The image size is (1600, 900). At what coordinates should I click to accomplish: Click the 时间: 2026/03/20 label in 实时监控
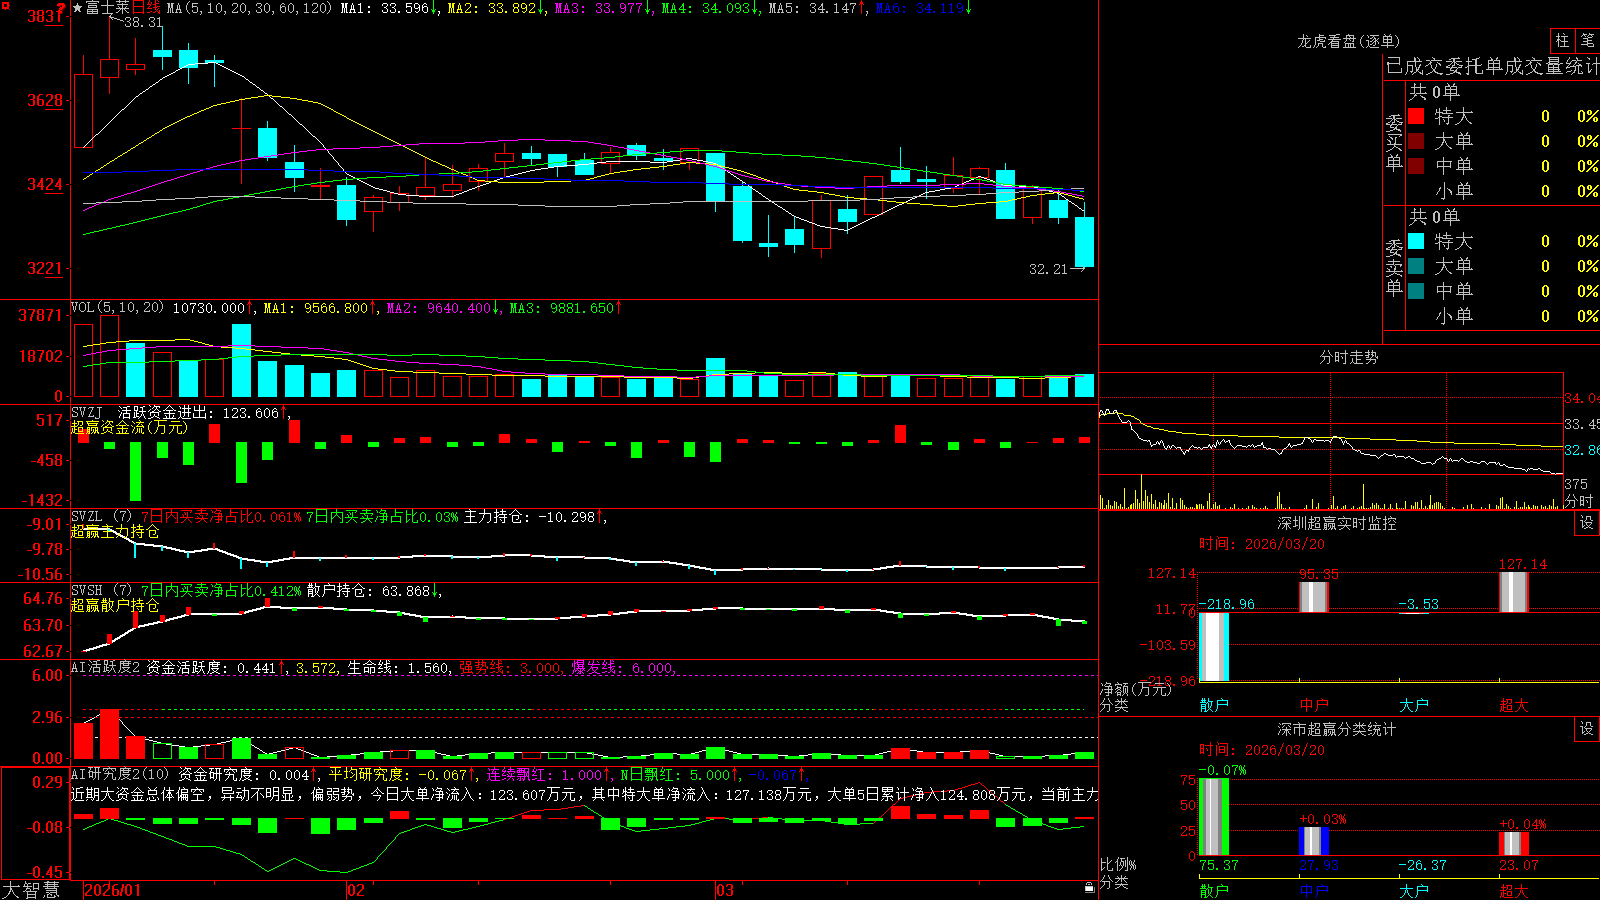pos(1262,544)
